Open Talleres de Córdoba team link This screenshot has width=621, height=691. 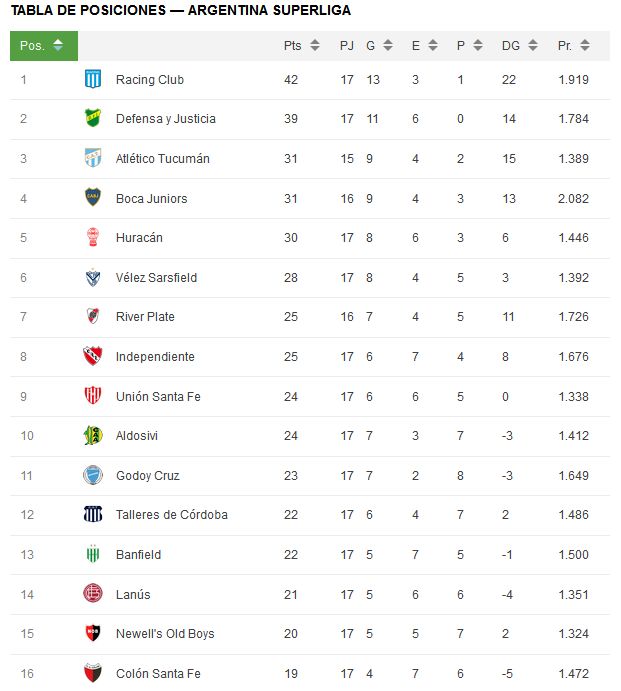172,515
